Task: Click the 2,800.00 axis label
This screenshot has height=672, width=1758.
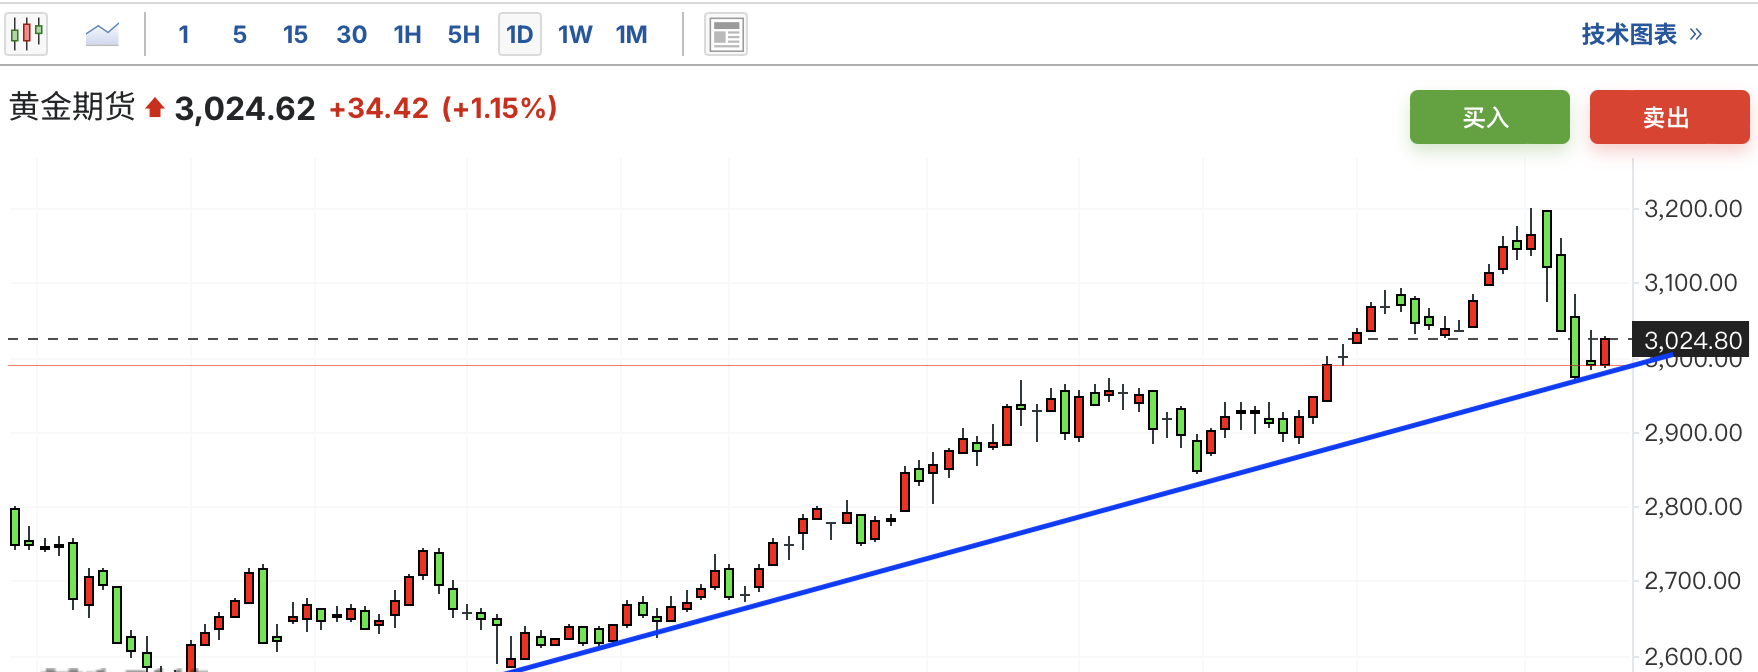Action: click(x=1693, y=507)
